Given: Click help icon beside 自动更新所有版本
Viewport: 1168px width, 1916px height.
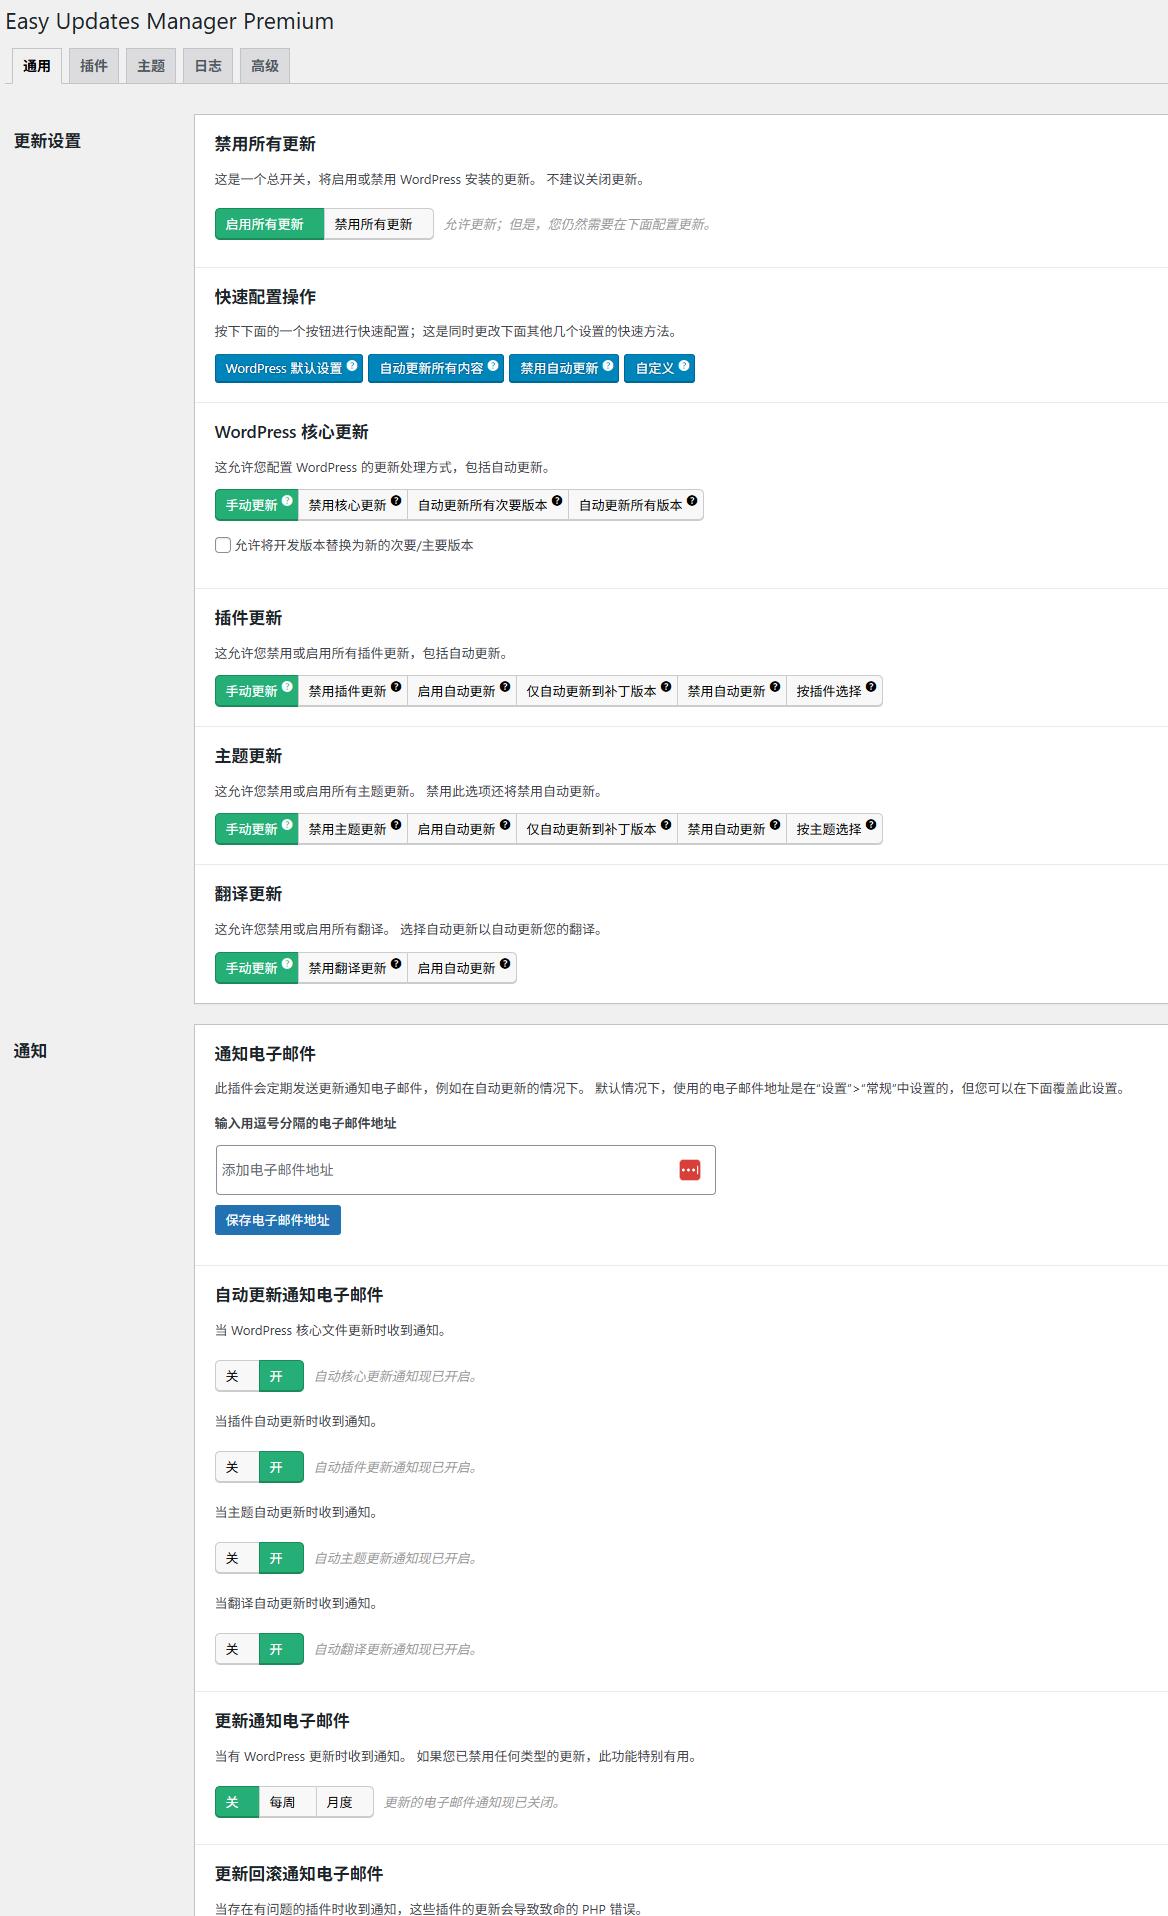Looking at the screenshot, I should [x=692, y=501].
